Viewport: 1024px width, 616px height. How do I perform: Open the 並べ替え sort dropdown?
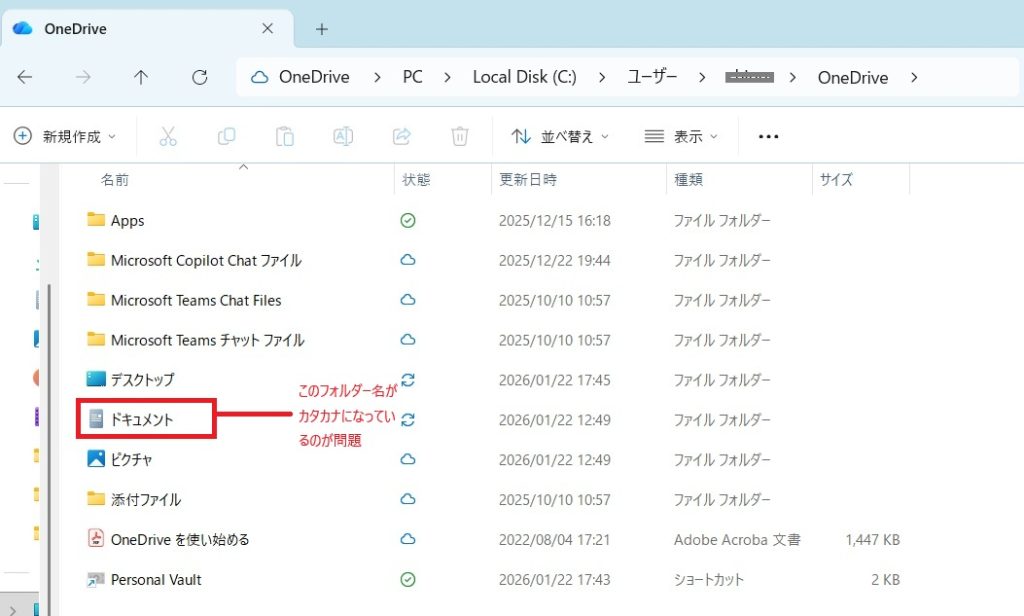point(560,136)
